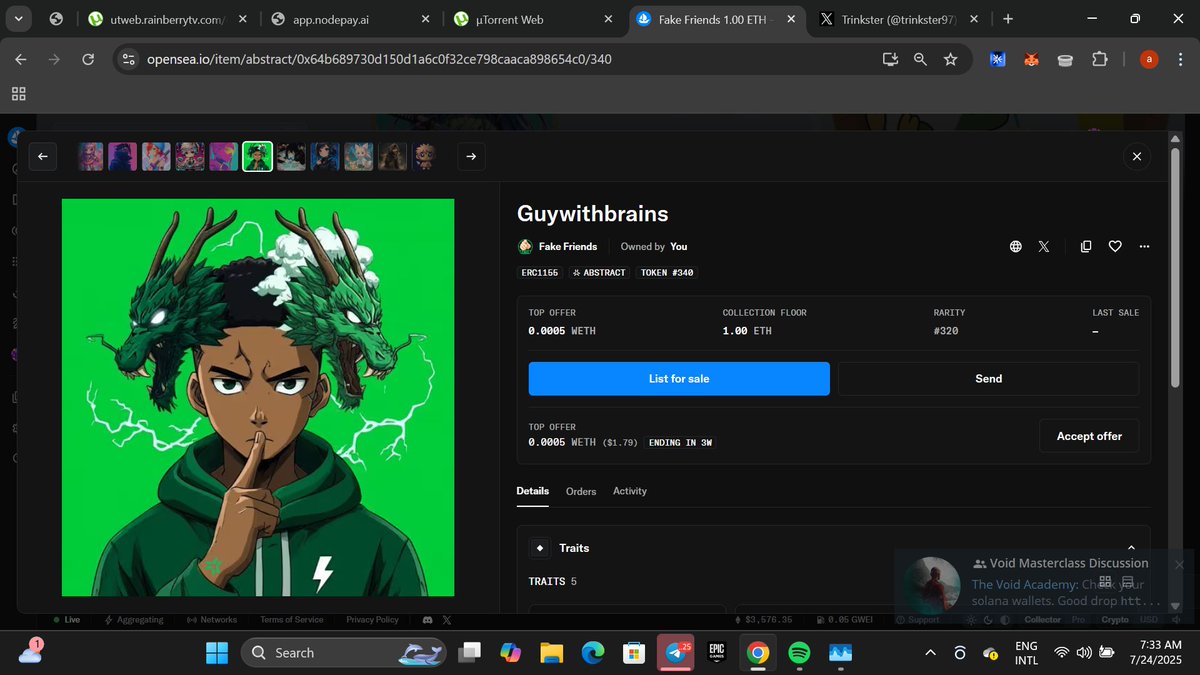Open the Privacy Policy link

372,620
